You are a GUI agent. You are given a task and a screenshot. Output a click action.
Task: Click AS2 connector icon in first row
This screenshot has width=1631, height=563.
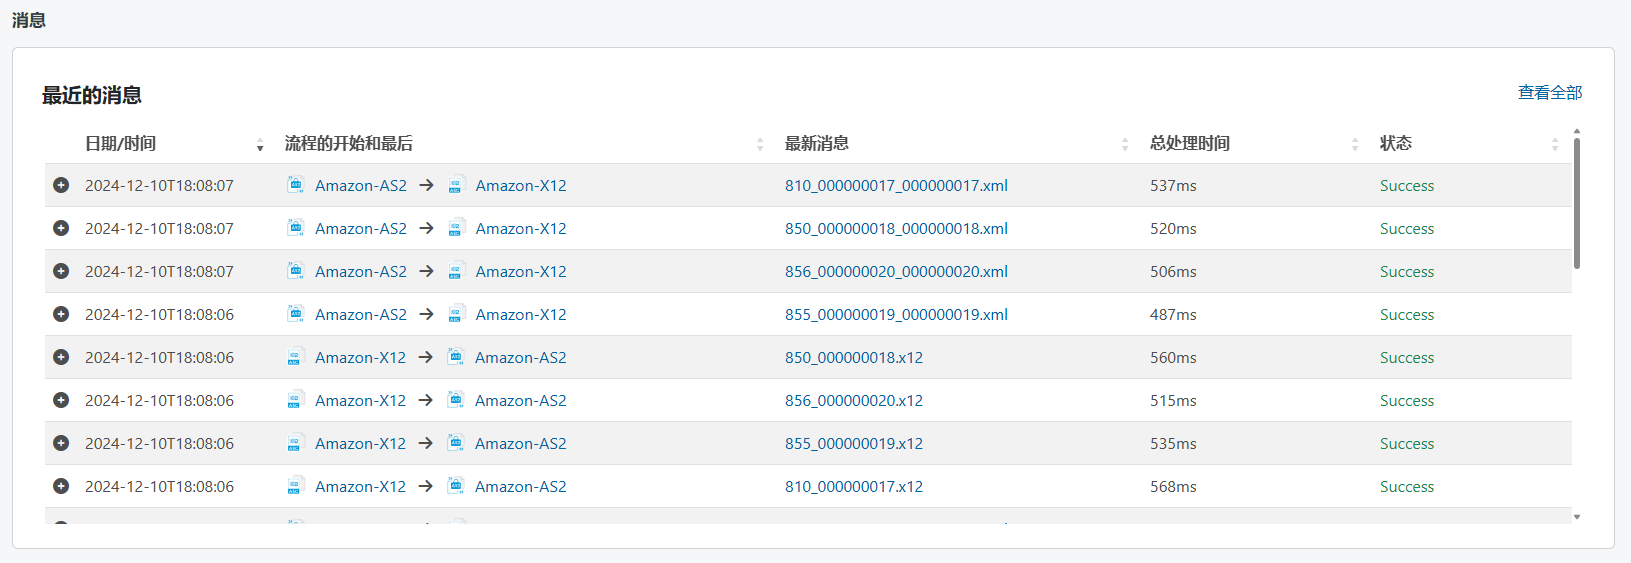coord(296,185)
